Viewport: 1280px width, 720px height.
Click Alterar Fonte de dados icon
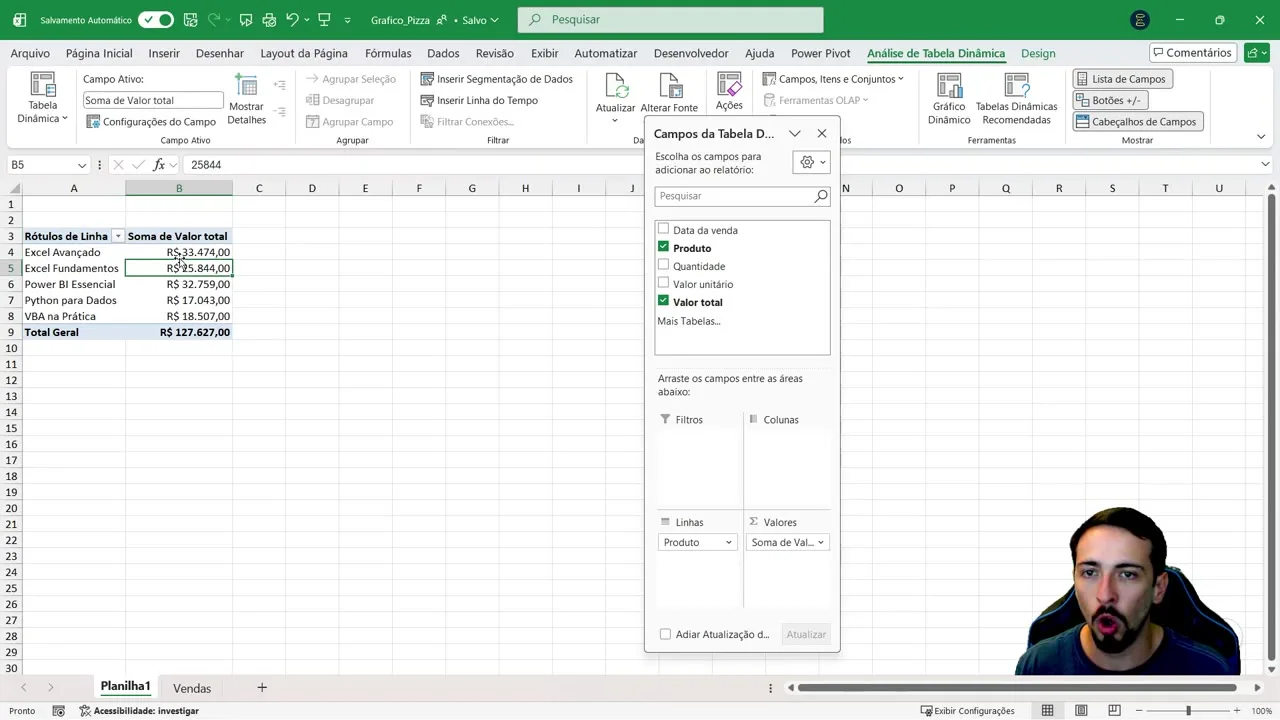tap(669, 93)
